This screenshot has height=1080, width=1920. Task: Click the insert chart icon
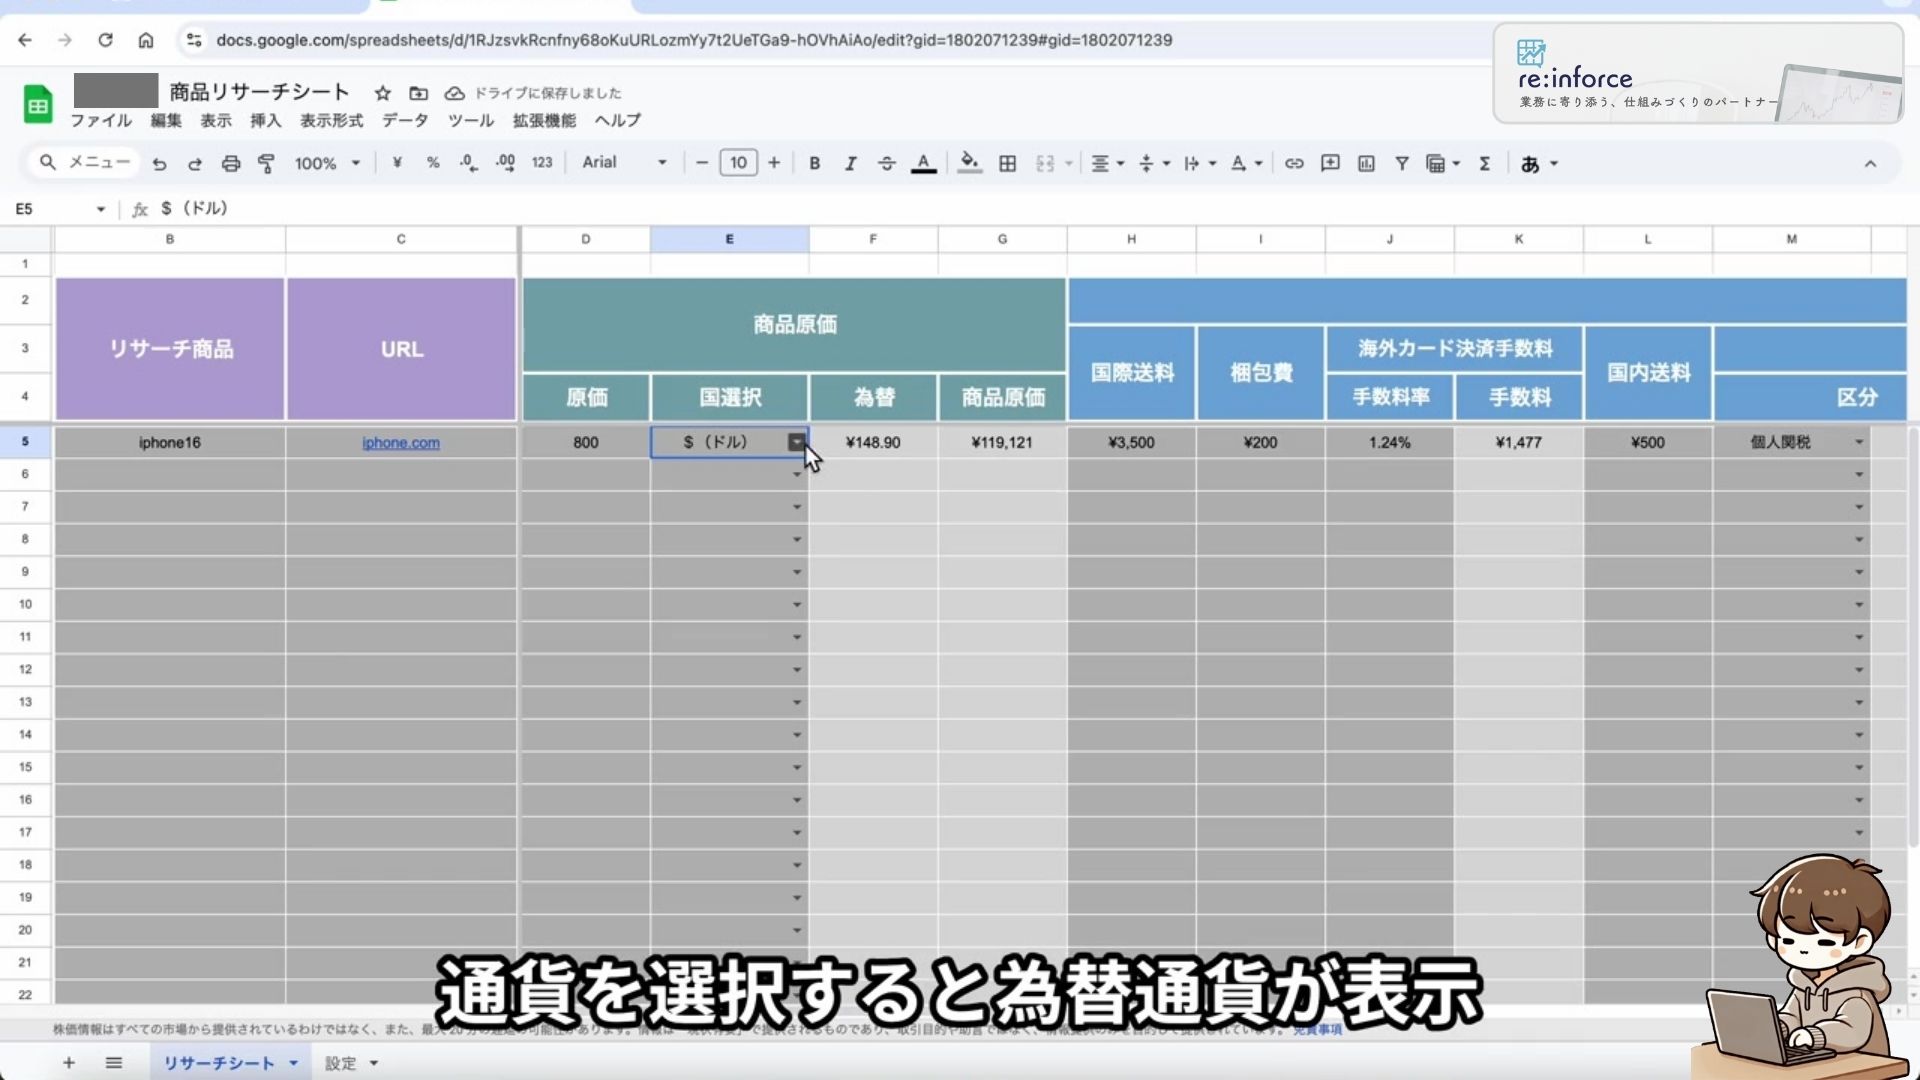[1366, 163]
